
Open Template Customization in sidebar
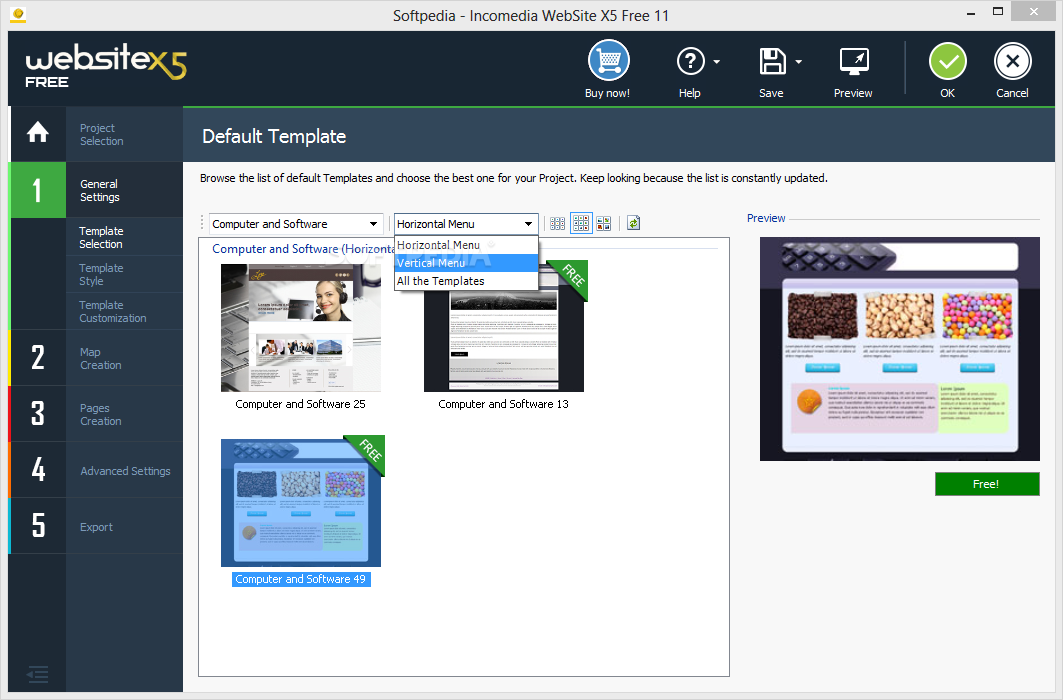(124, 312)
